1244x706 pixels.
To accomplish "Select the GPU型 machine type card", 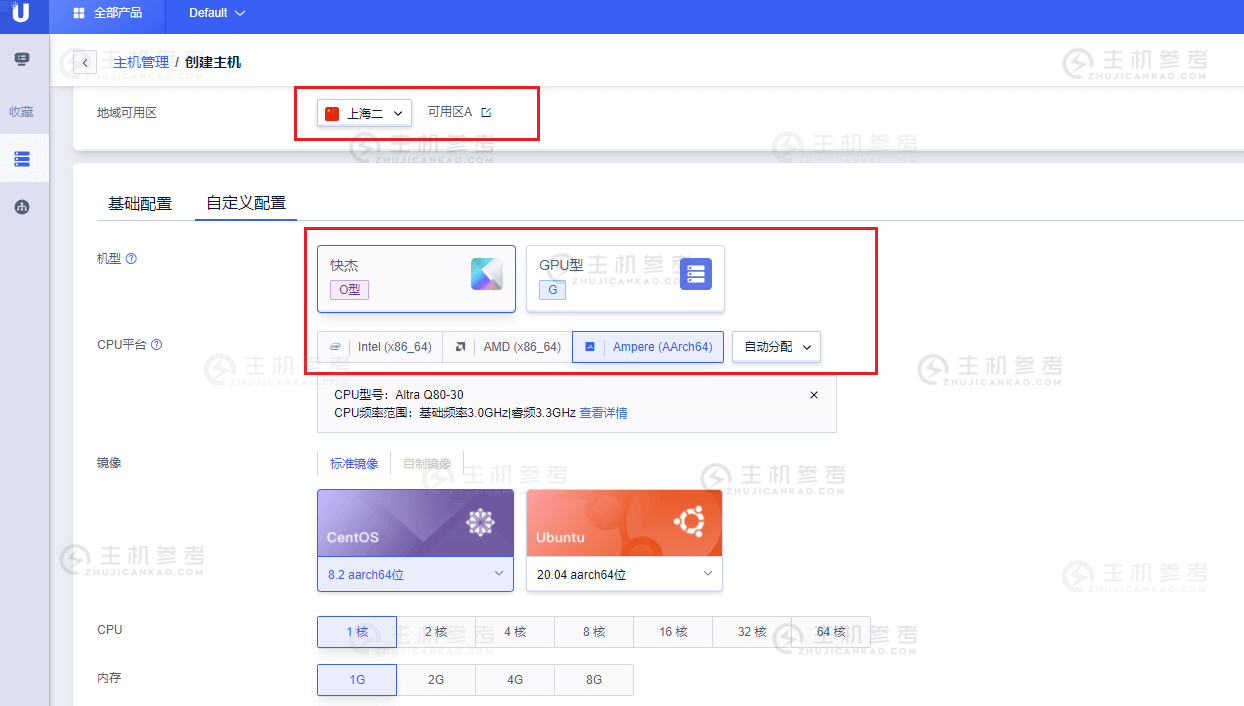I will click(625, 279).
